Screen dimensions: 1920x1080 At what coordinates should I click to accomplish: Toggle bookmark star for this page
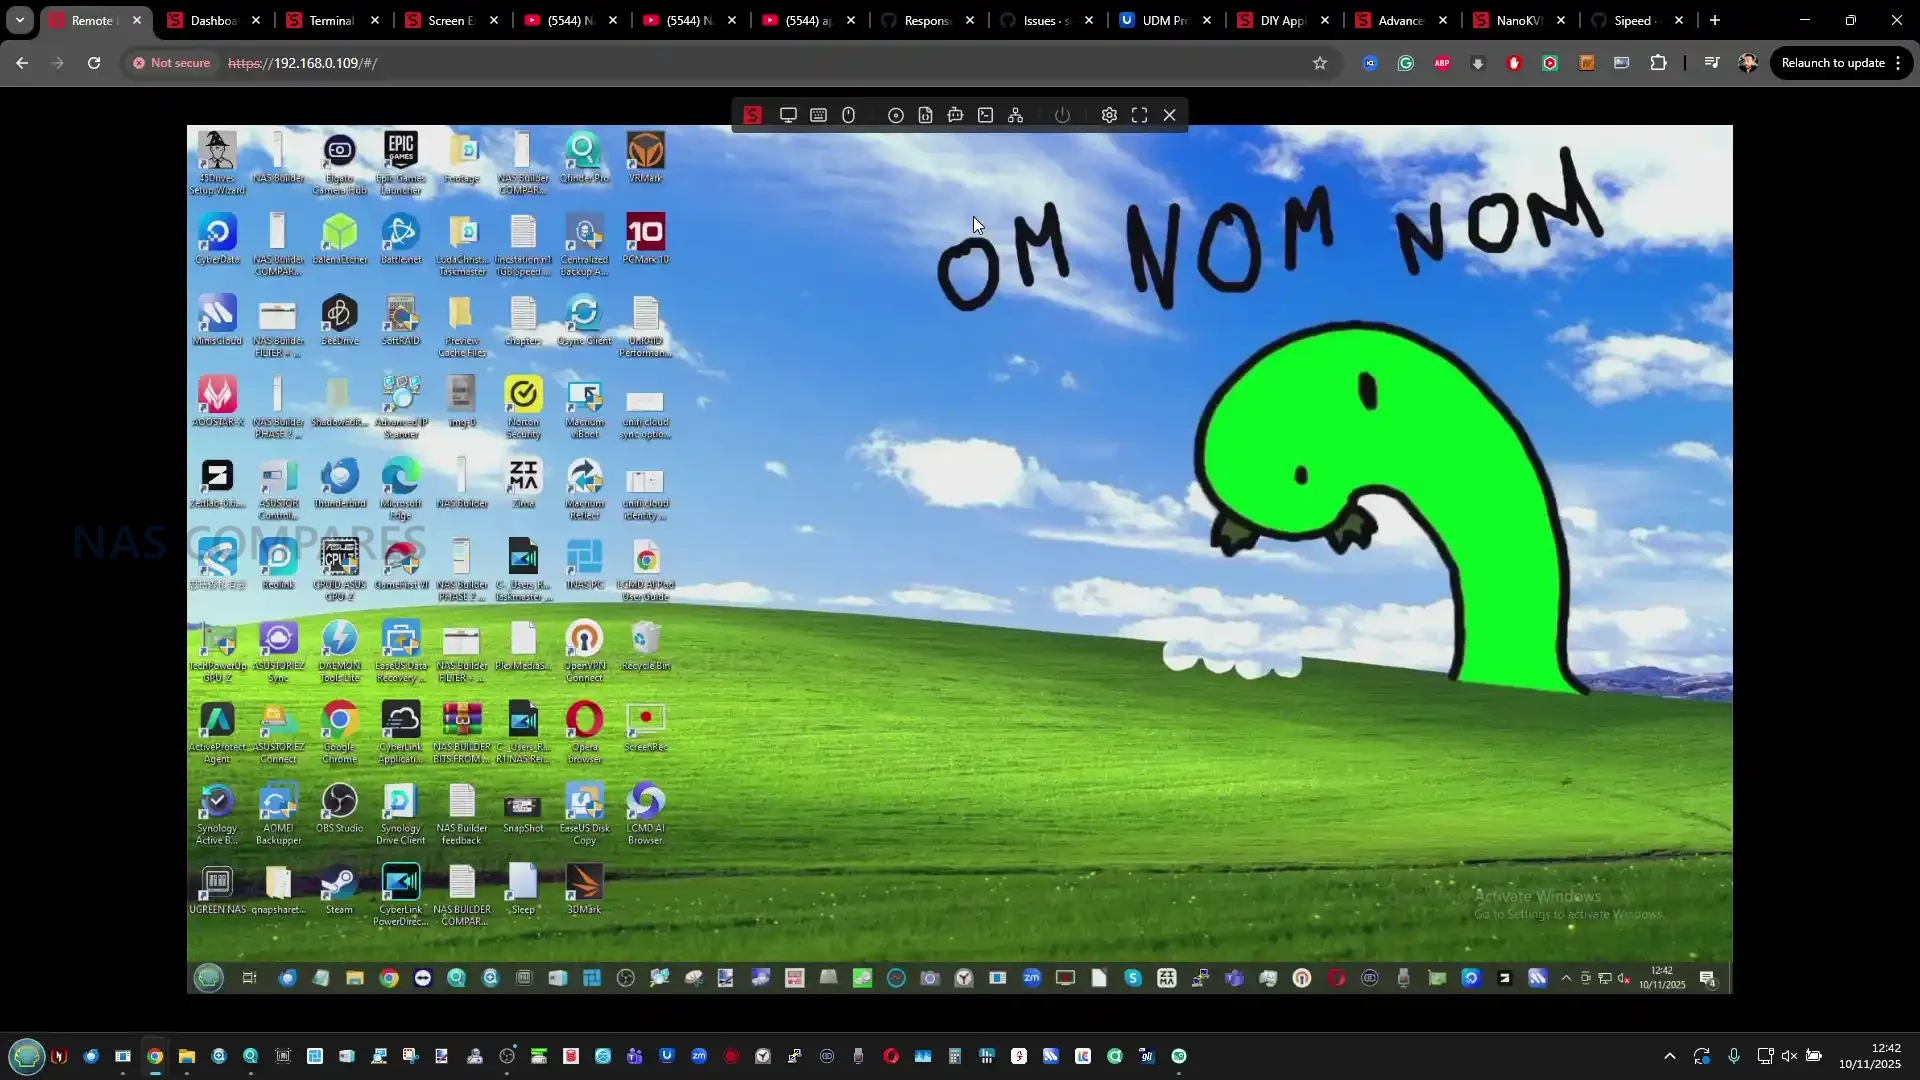[1320, 63]
